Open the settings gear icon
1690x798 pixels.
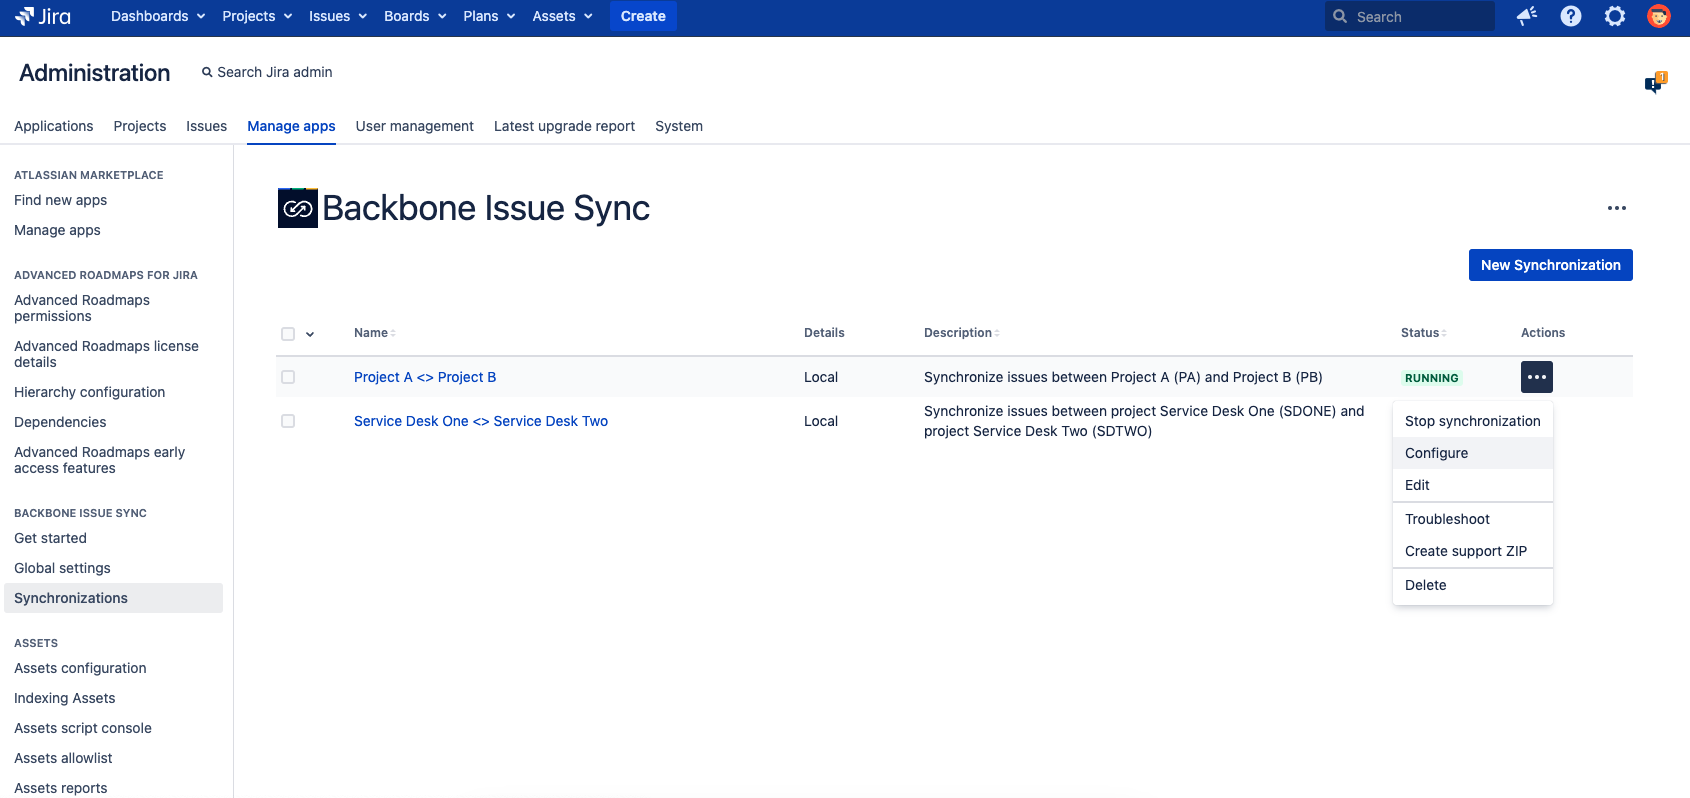point(1615,16)
